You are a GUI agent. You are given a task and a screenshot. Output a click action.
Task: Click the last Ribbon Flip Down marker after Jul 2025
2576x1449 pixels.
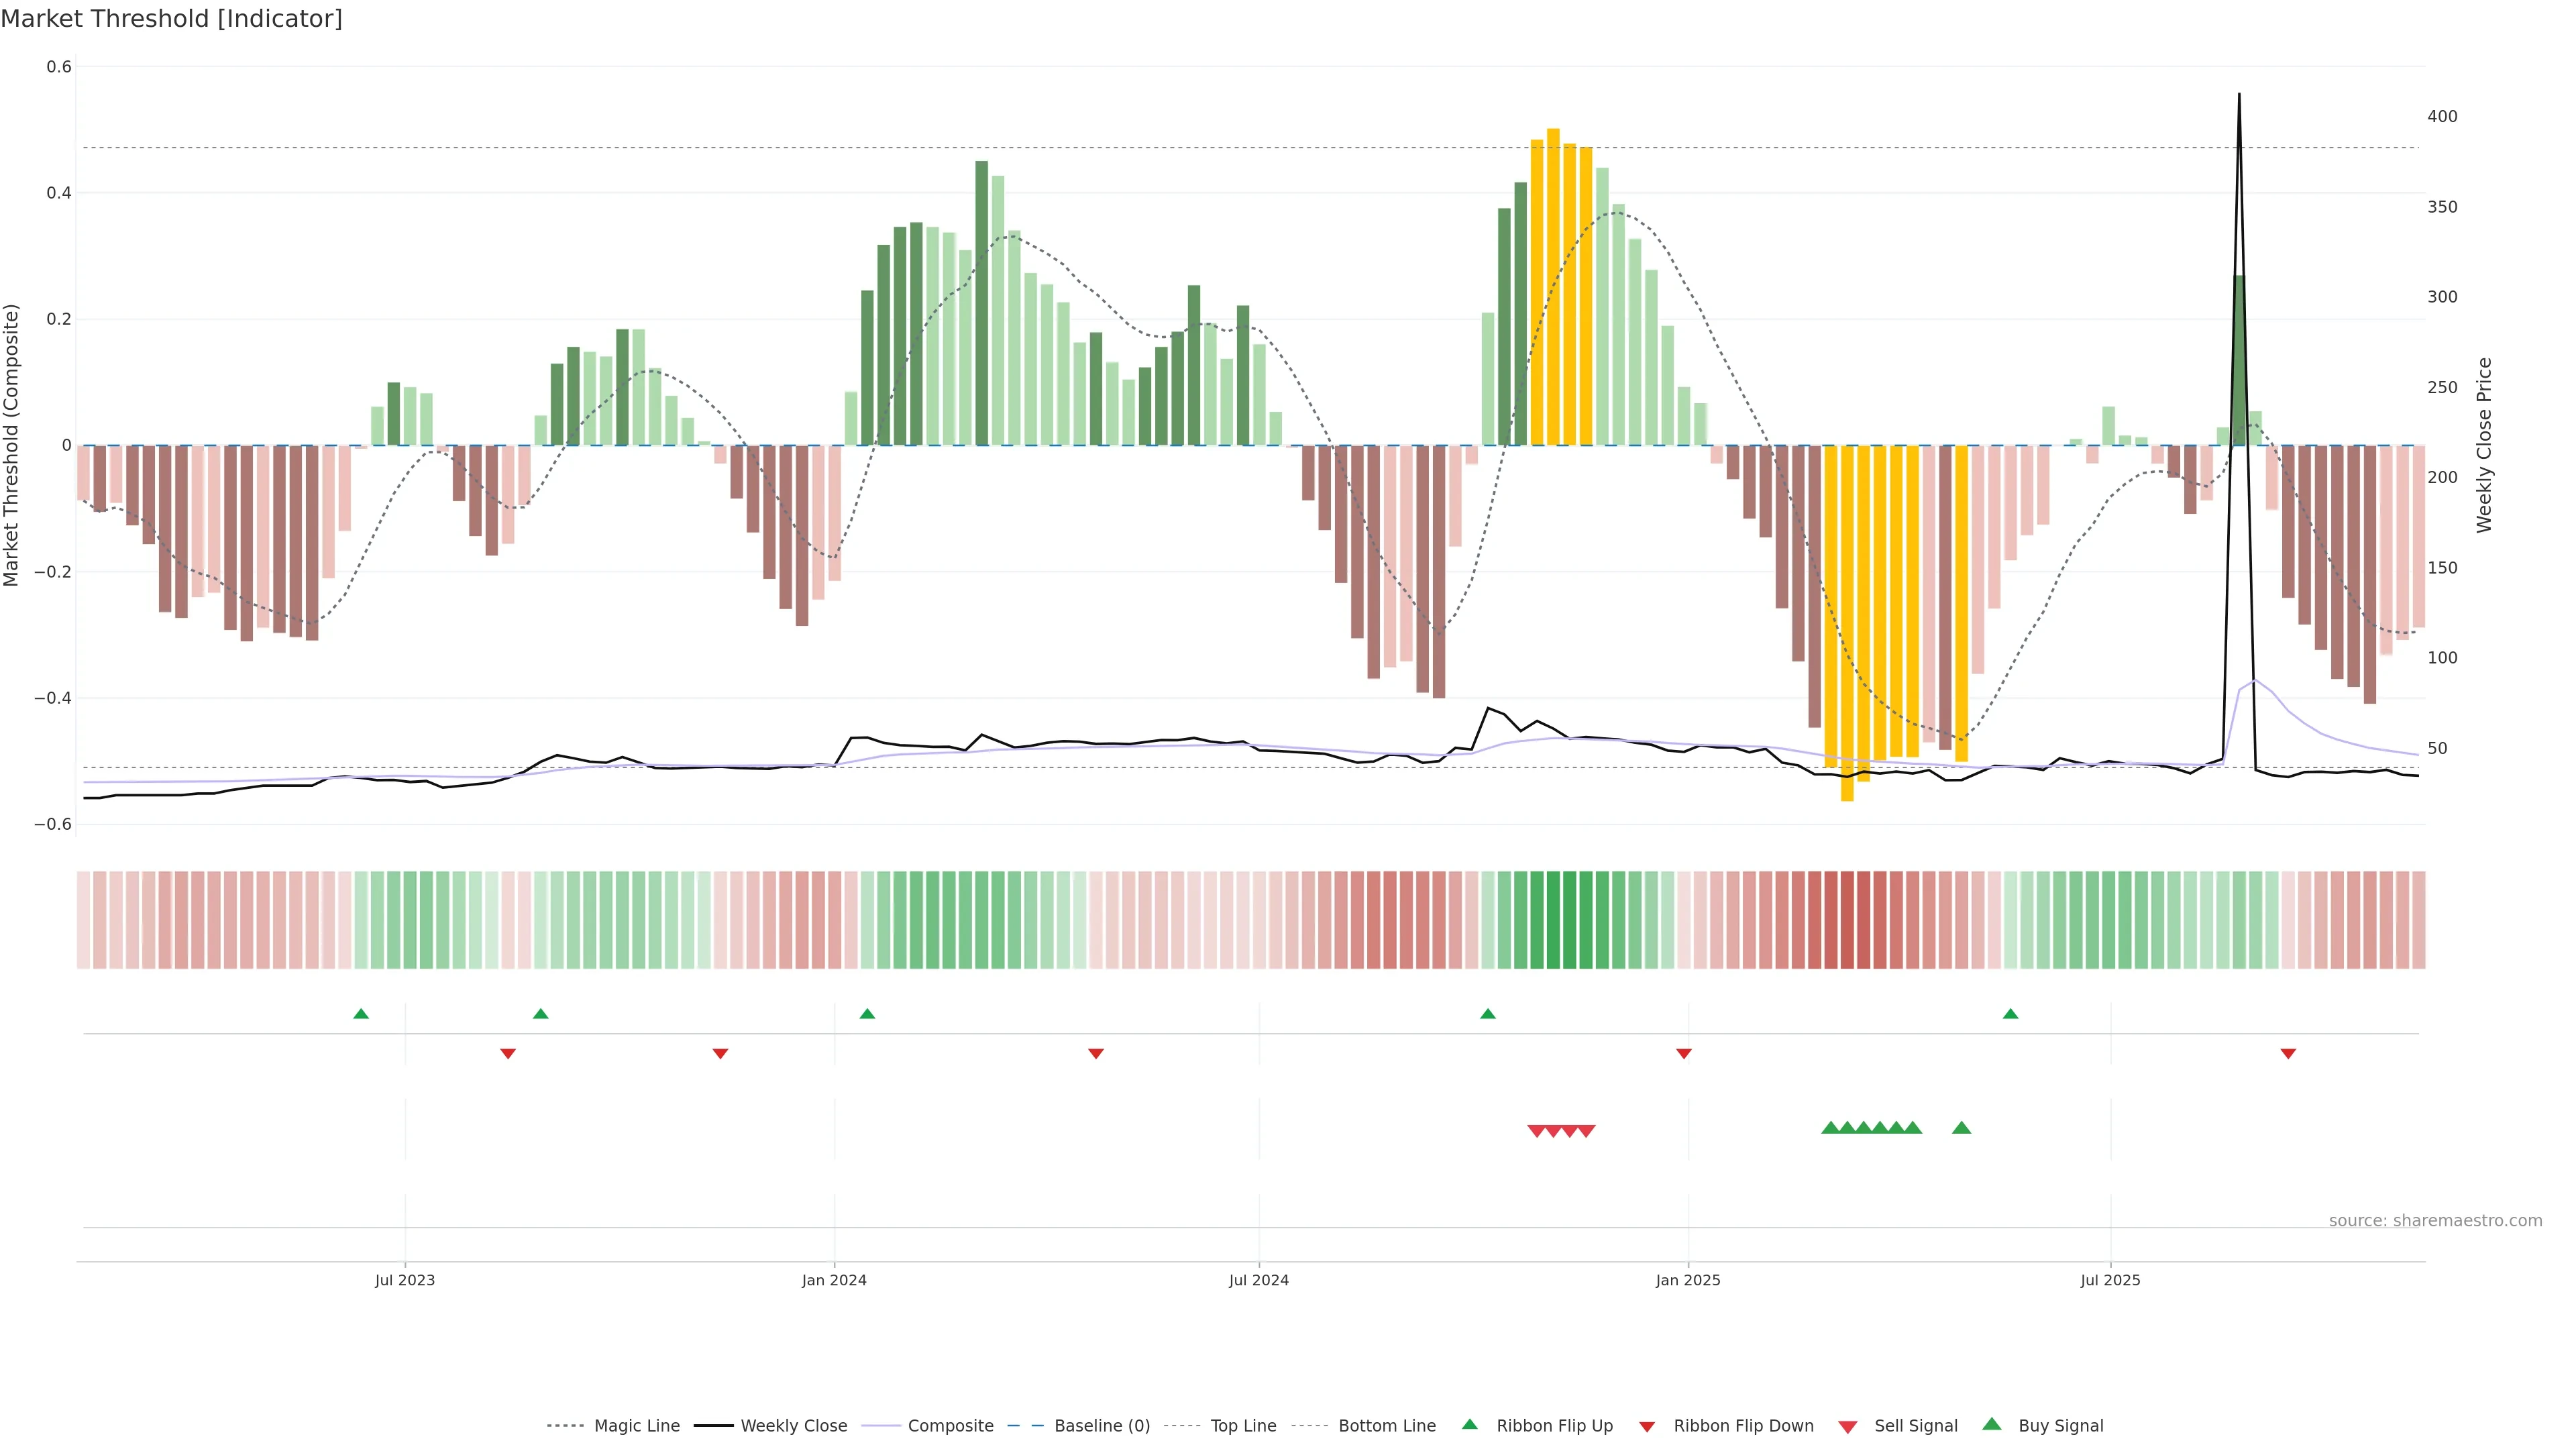click(x=2288, y=1053)
